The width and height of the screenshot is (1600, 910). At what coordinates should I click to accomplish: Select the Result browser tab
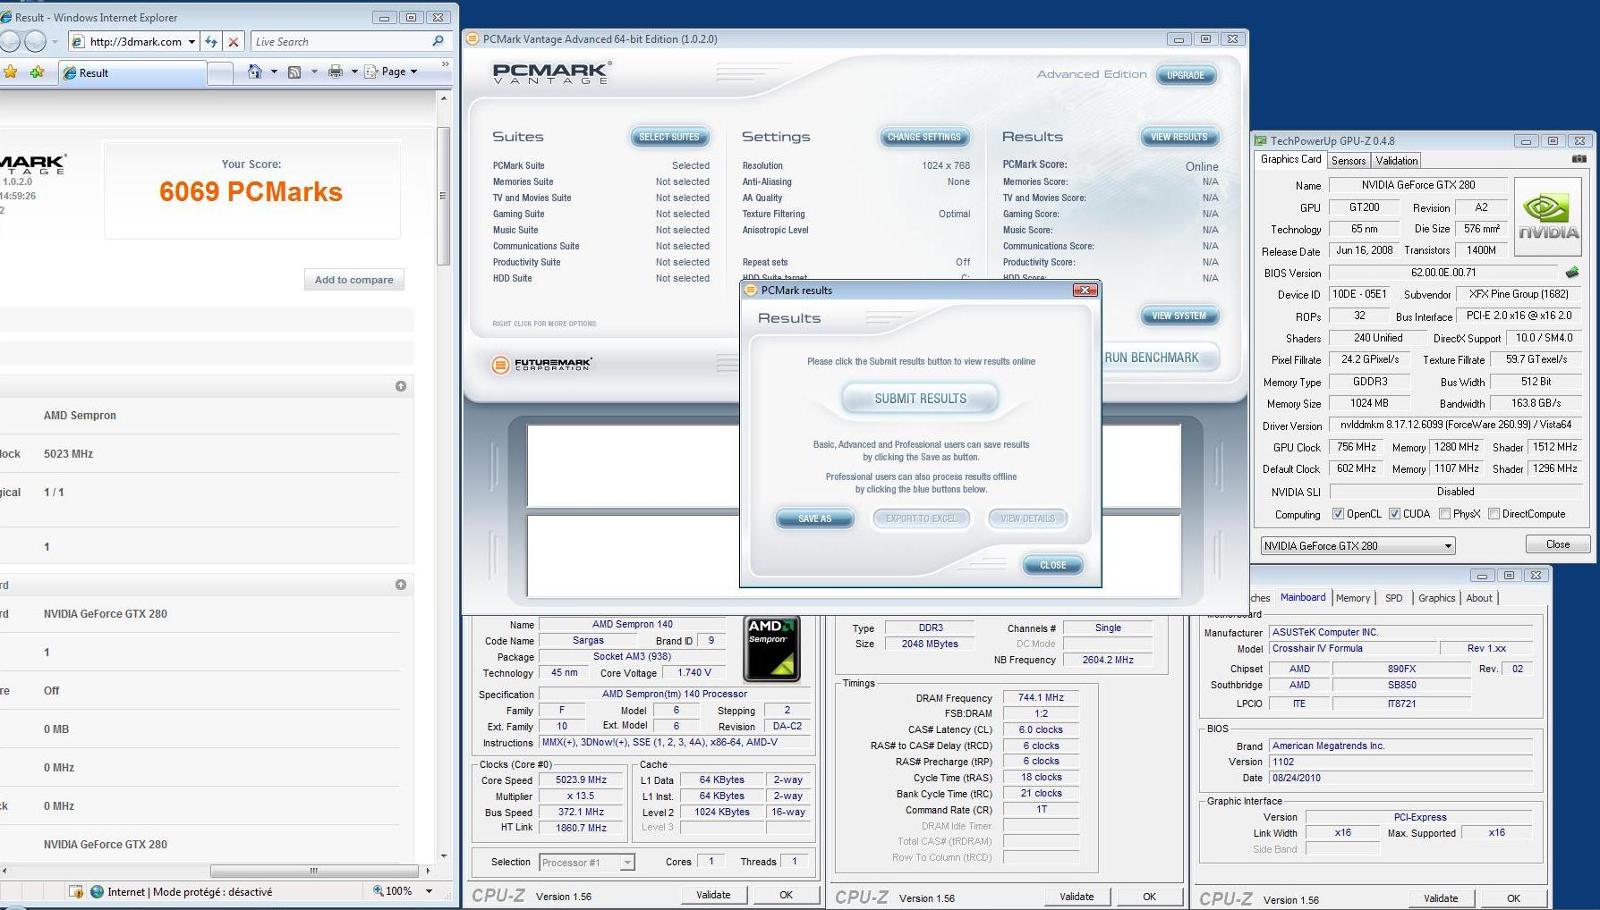tap(132, 73)
